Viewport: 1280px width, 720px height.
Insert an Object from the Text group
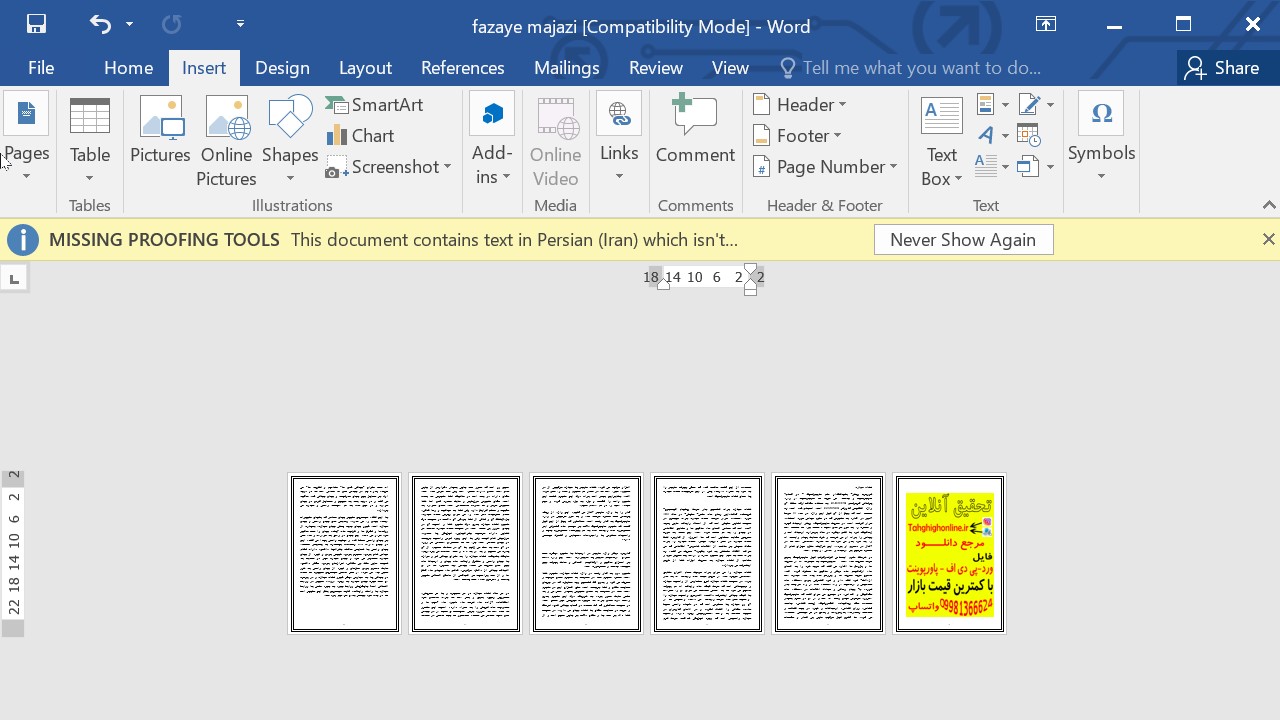1035,167
